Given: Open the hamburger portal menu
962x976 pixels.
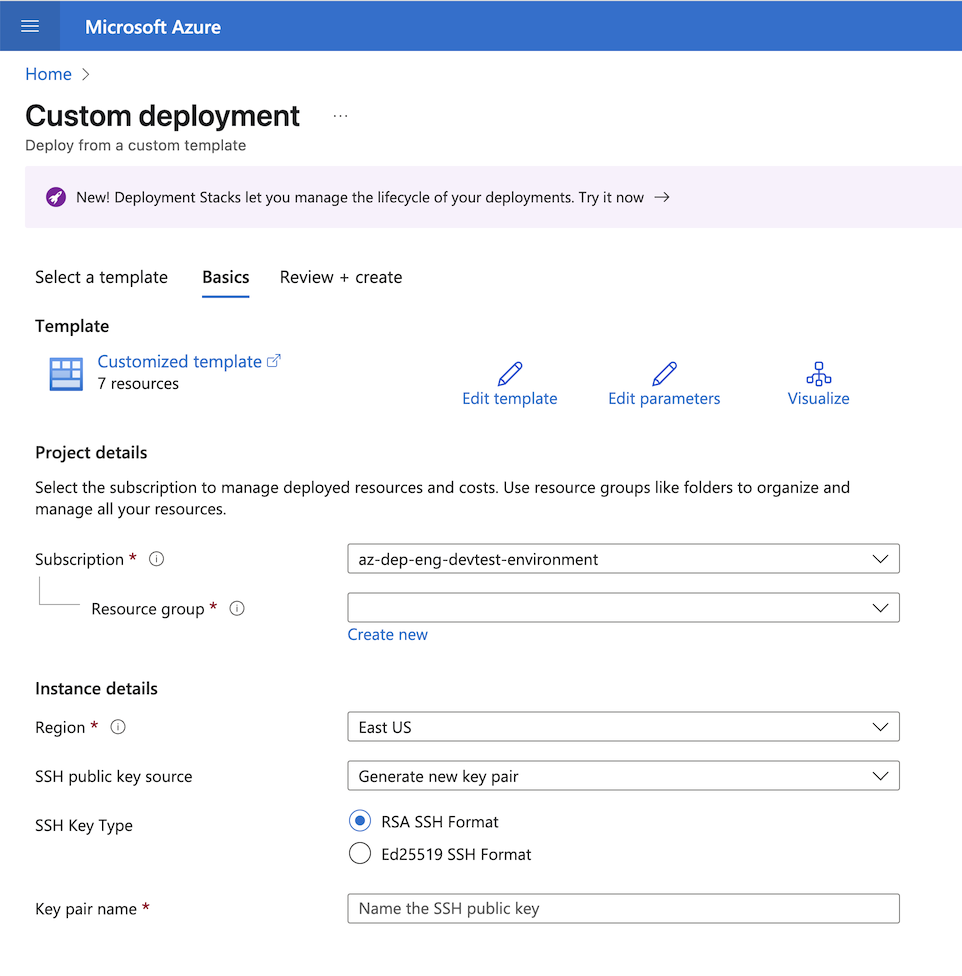Looking at the screenshot, I should (30, 26).
